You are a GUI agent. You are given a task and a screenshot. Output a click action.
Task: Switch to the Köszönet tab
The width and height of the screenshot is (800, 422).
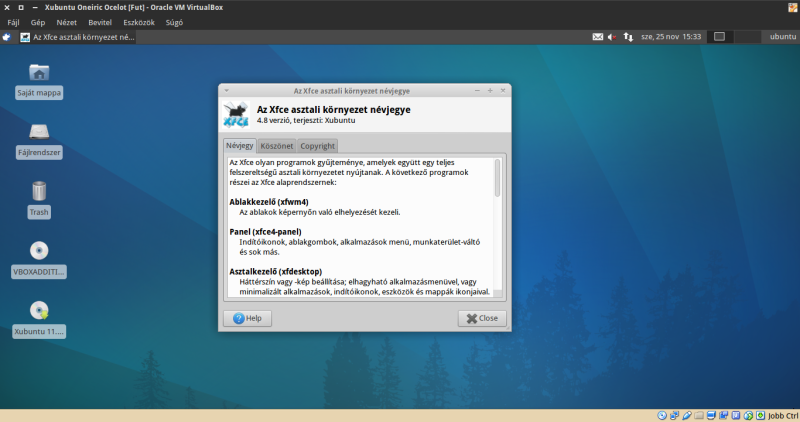click(x=277, y=146)
